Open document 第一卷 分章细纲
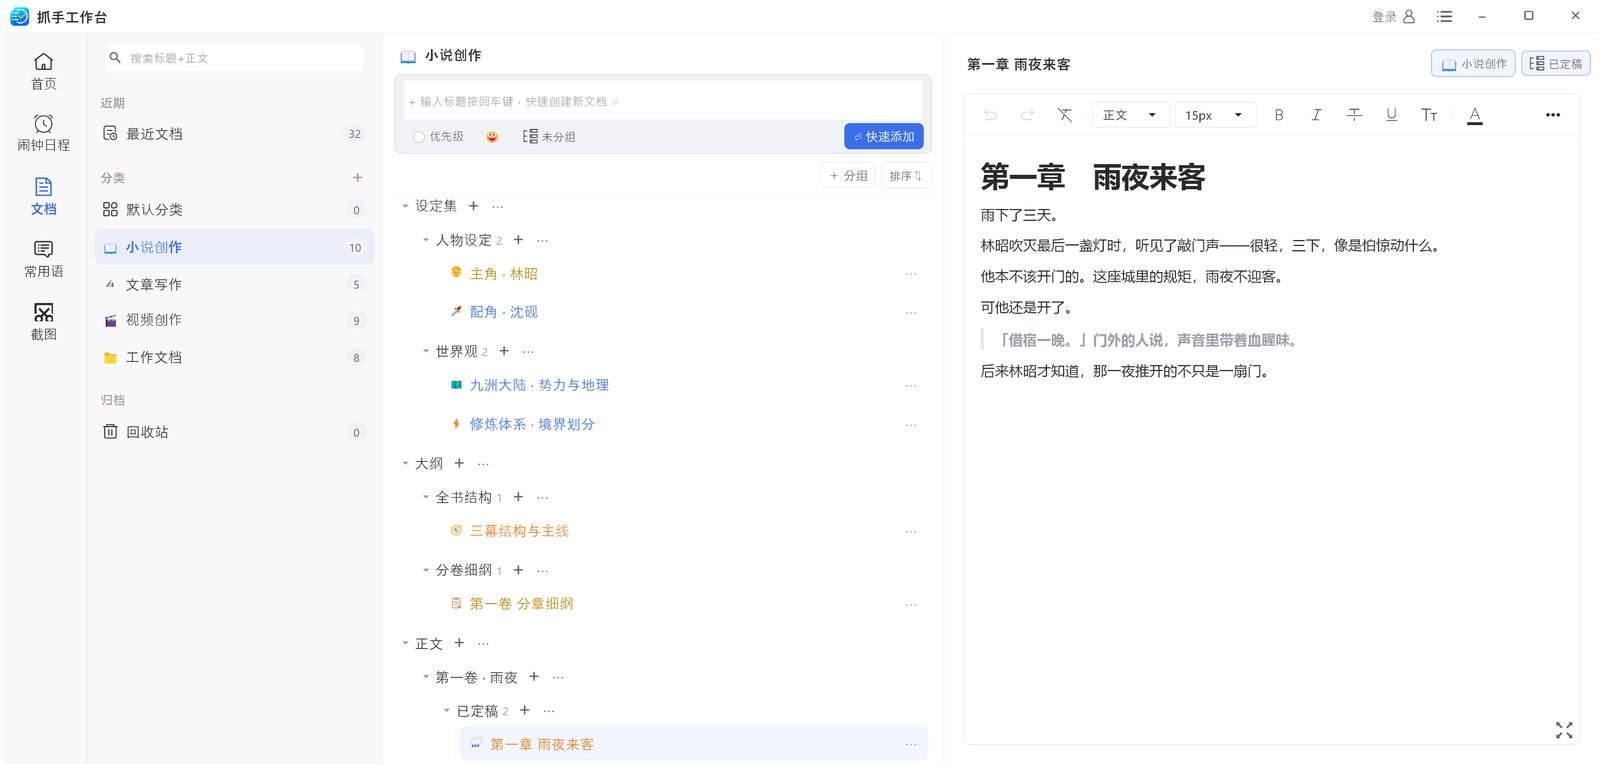 click(x=521, y=604)
